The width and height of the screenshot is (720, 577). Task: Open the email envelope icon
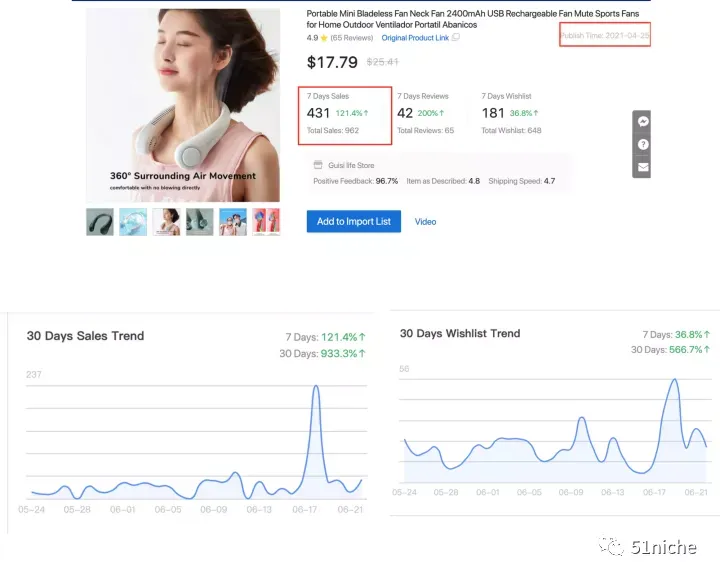click(643, 167)
